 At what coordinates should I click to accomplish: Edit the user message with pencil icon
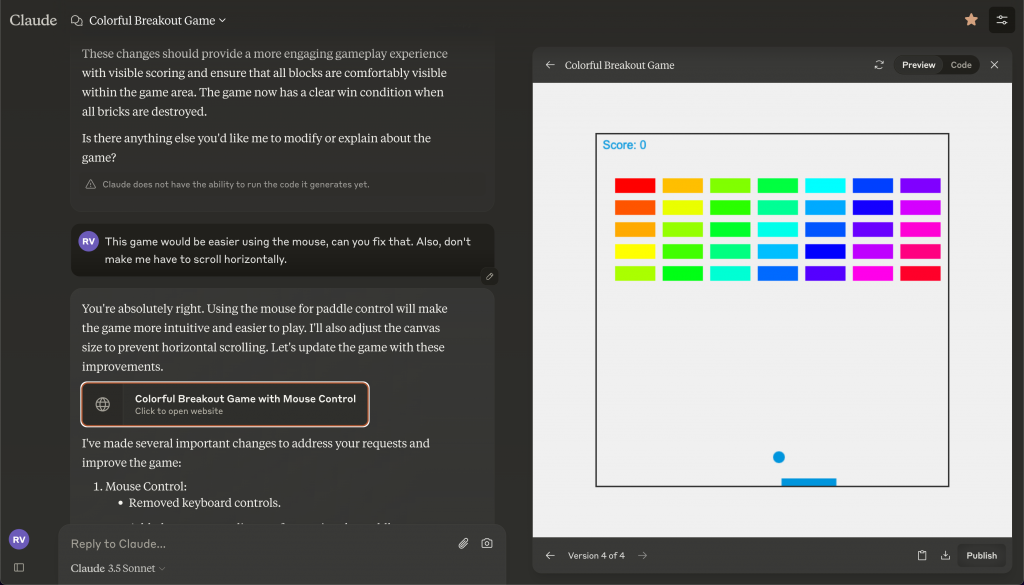point(489,276)
